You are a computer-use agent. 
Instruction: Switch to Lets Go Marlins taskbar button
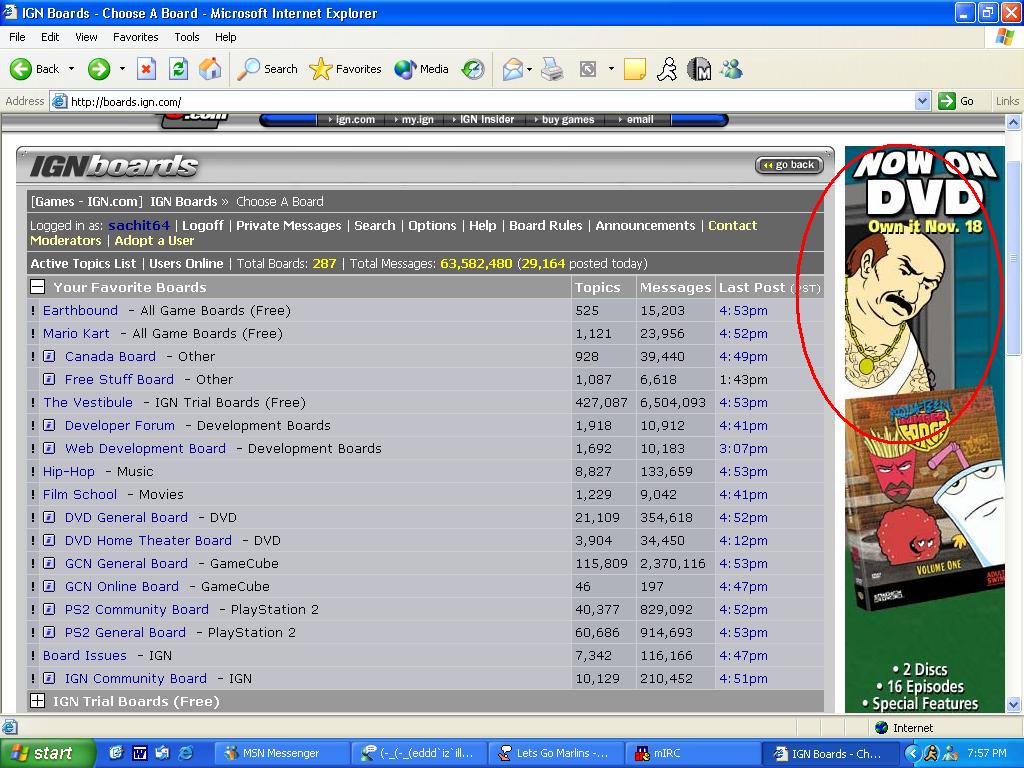click(x=555, y=753)
